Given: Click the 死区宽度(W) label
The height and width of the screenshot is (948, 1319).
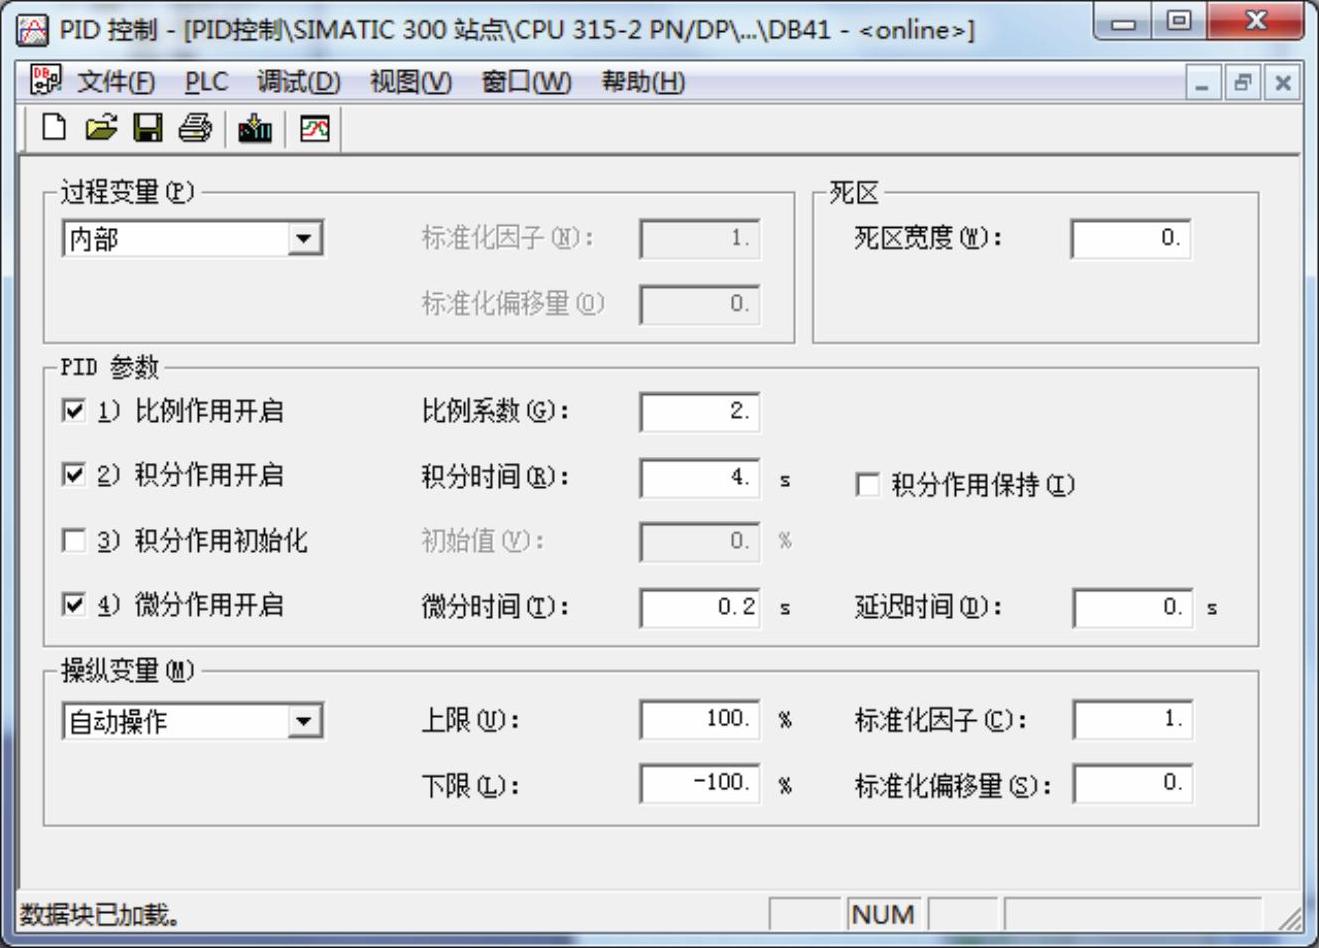Looking at the screenshot, I should [927, 238].
